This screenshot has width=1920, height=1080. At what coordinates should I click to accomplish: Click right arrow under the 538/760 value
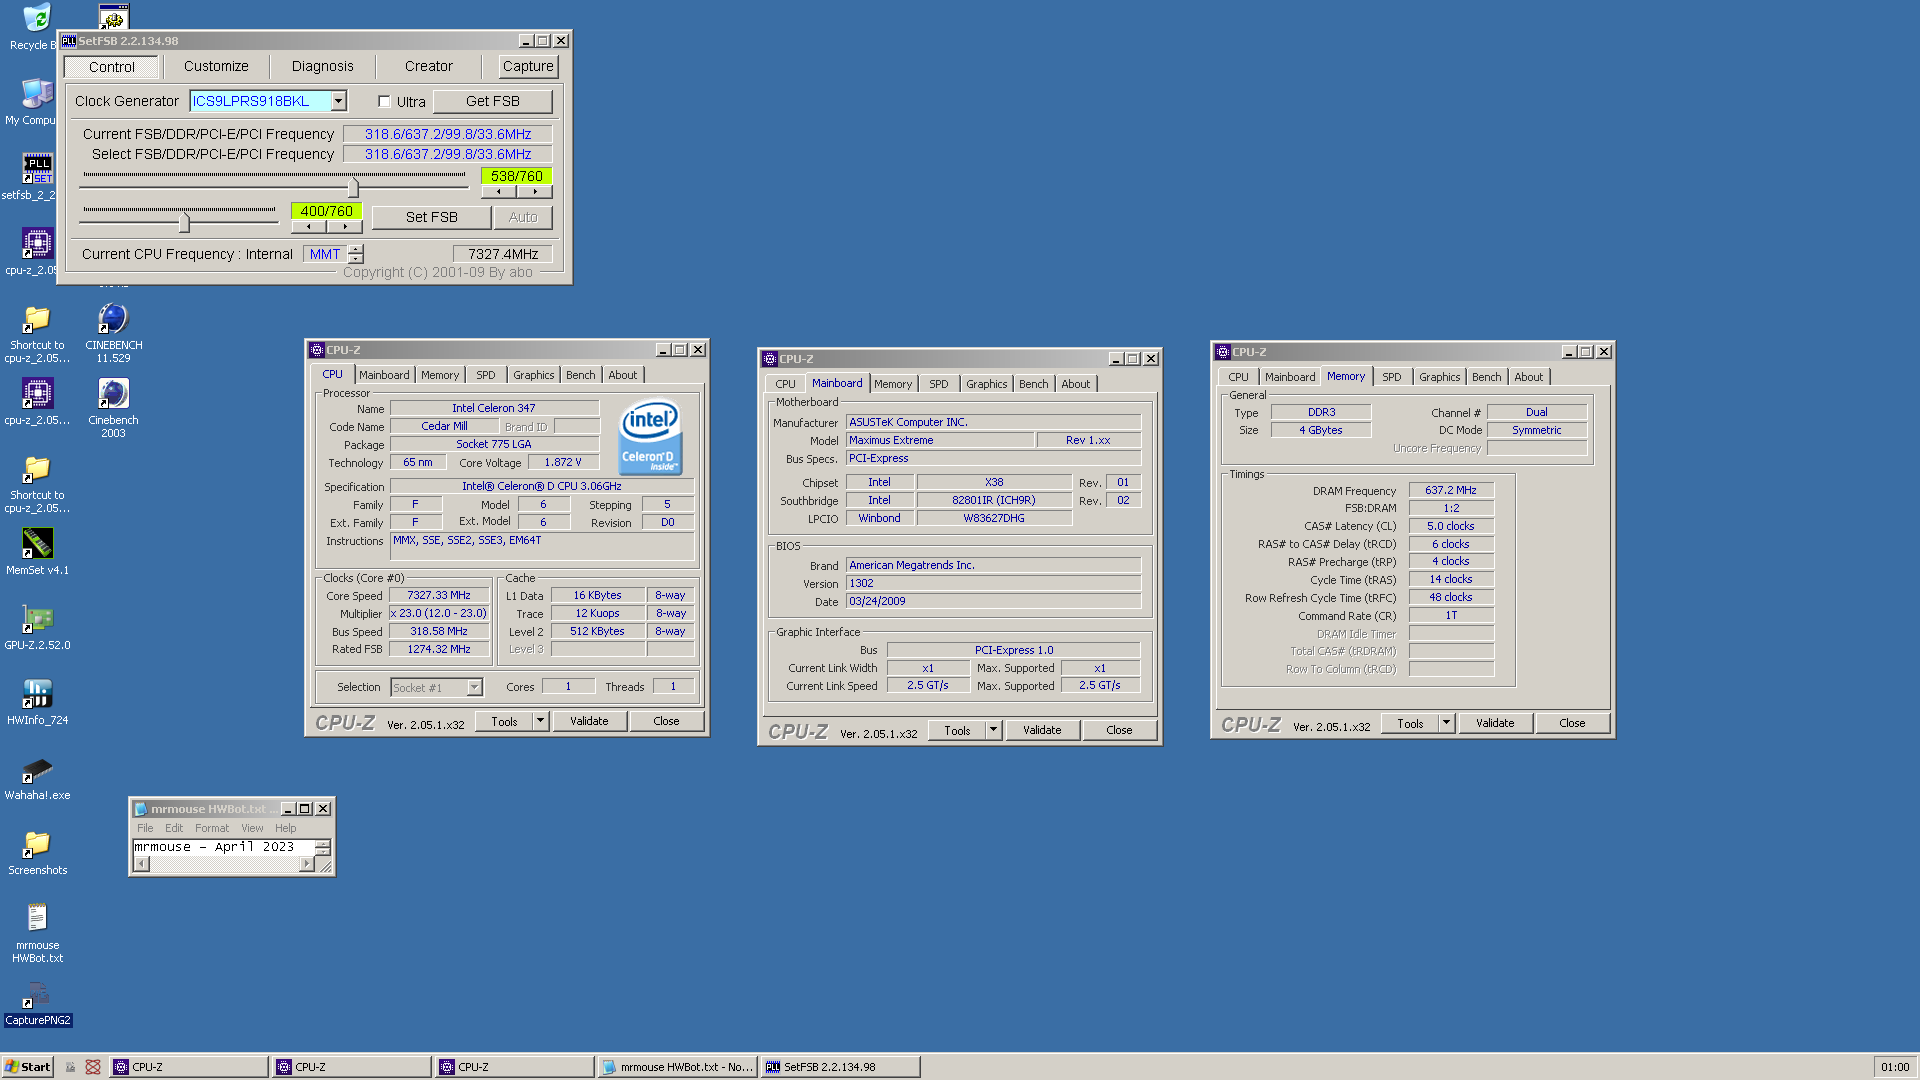point(535,191)
